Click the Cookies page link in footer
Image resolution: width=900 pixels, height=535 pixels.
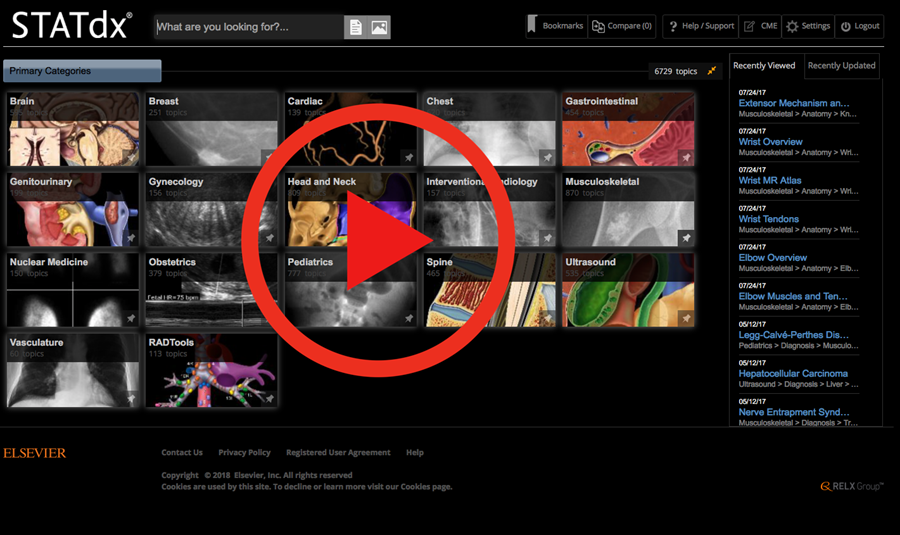(426, 487)
